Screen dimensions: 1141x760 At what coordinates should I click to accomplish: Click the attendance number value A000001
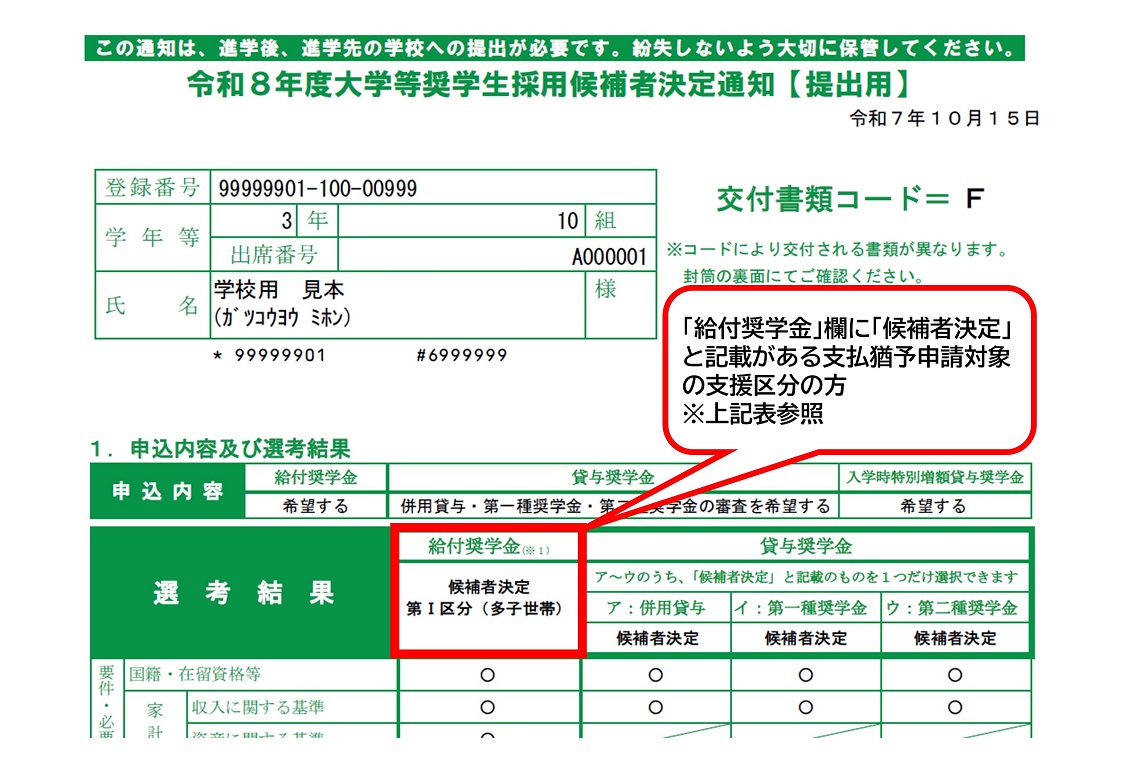[x=609, y=256]
